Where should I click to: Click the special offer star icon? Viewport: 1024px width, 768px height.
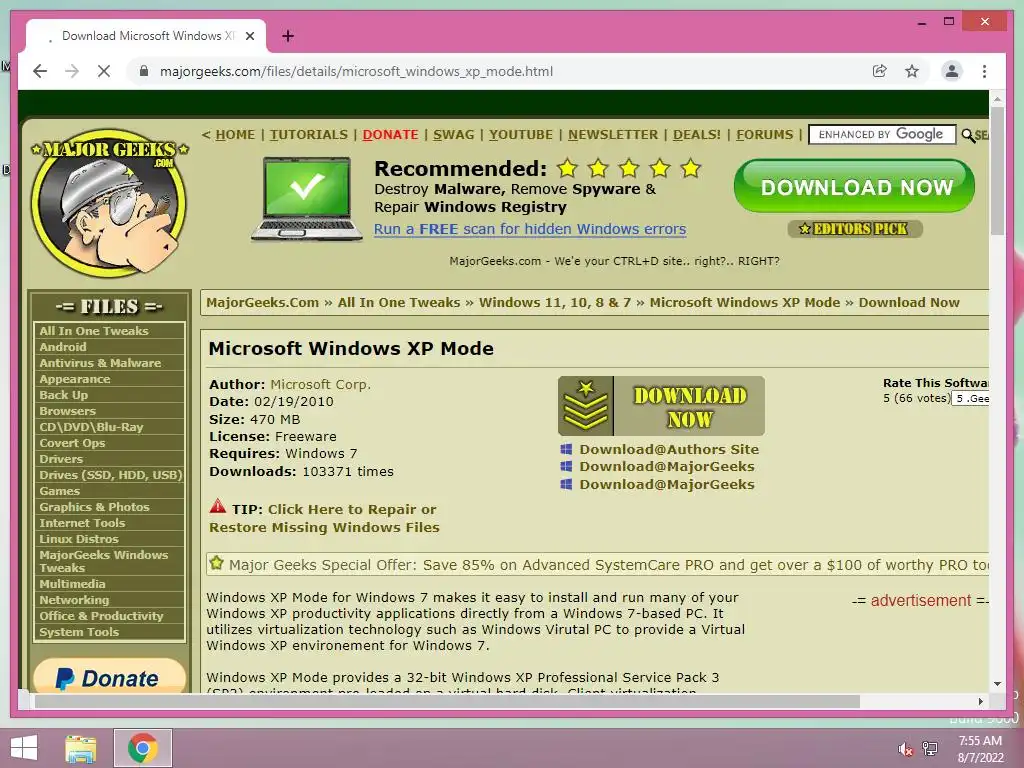[216, 563]
